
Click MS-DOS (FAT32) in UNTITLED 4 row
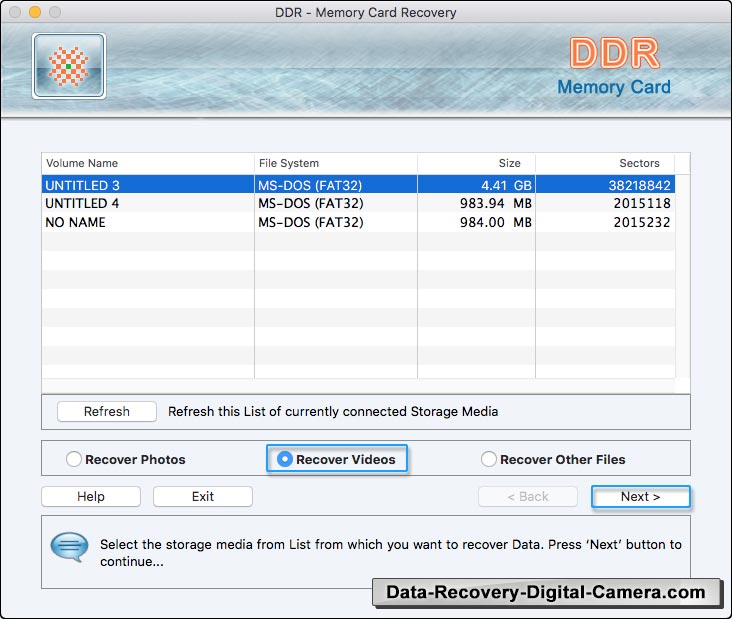(311, 204)
